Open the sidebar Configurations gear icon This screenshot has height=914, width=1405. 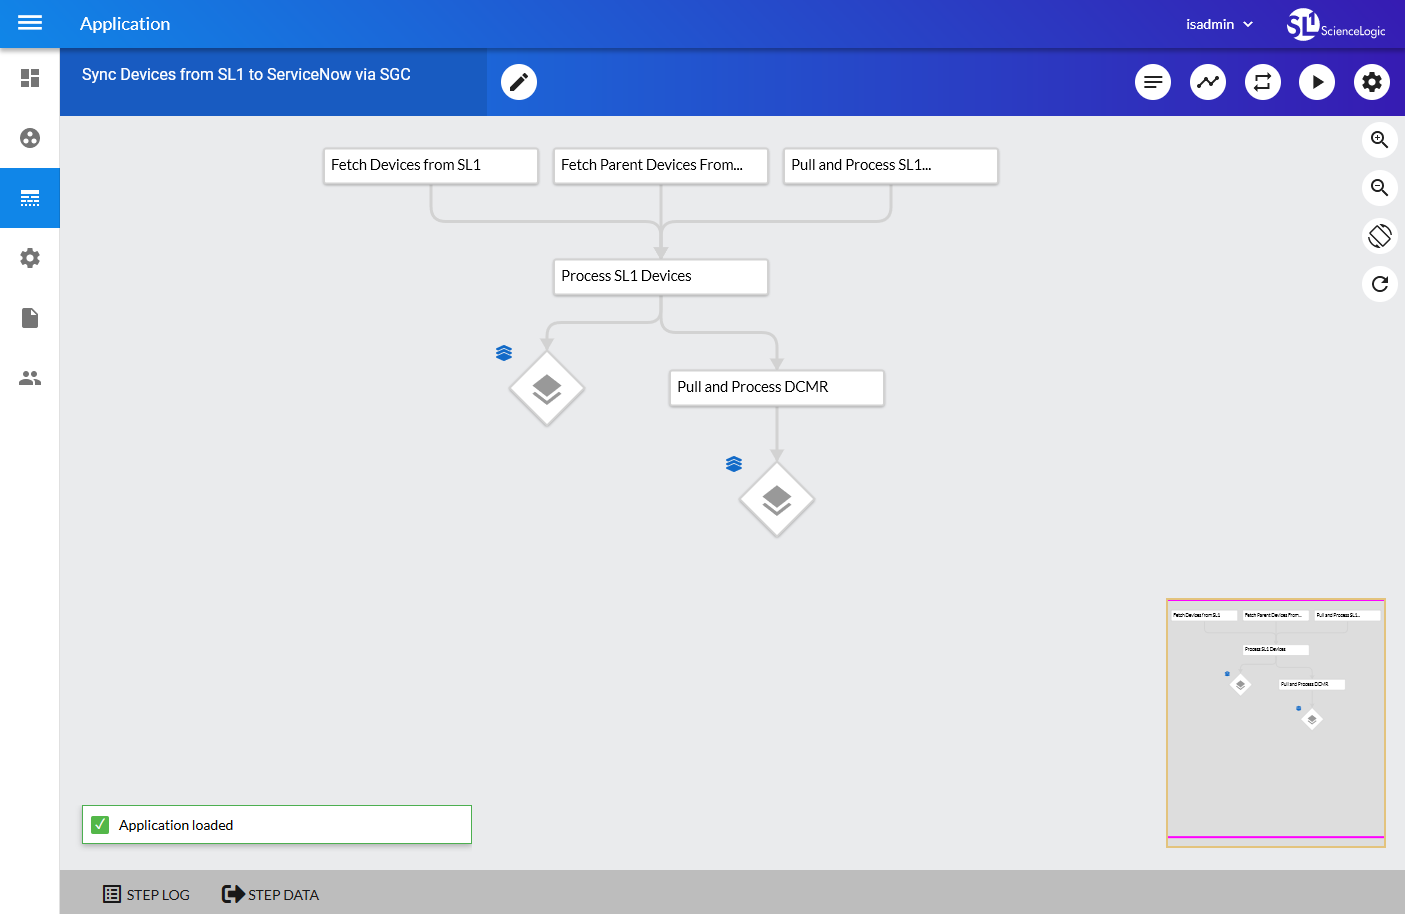[30, 258]
